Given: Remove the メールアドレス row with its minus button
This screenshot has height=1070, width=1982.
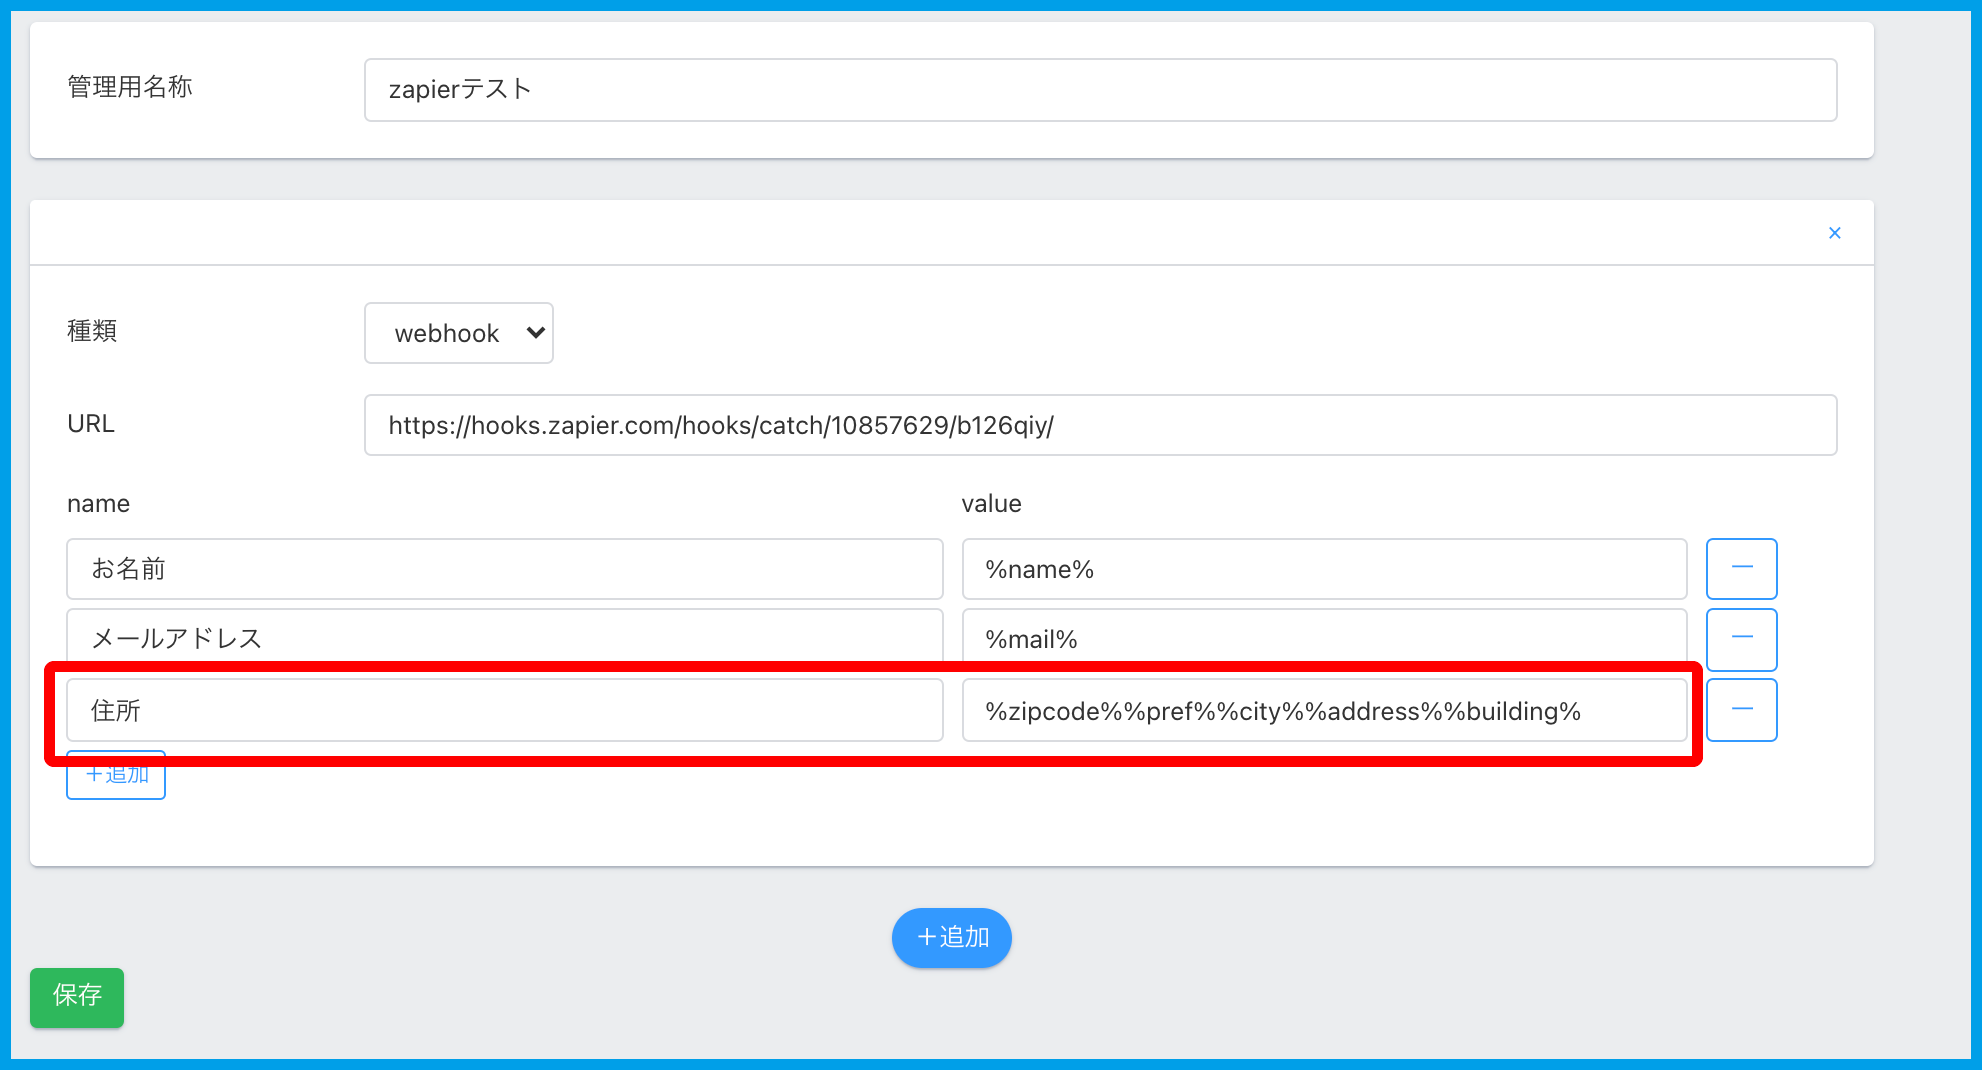Looking at the screenshot, I should 1741,638.
